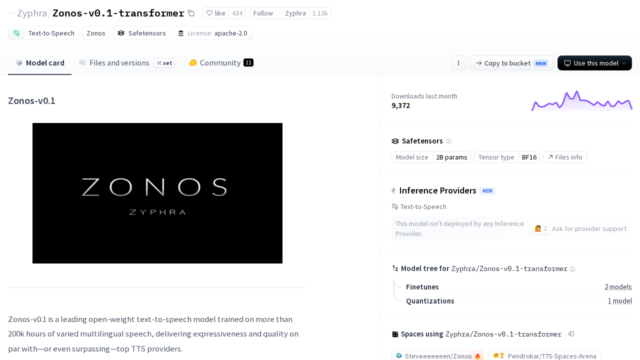Copy the model name with the clipboard icon
The width and height of the screenshot is (640, 360).
click(191, 13)
